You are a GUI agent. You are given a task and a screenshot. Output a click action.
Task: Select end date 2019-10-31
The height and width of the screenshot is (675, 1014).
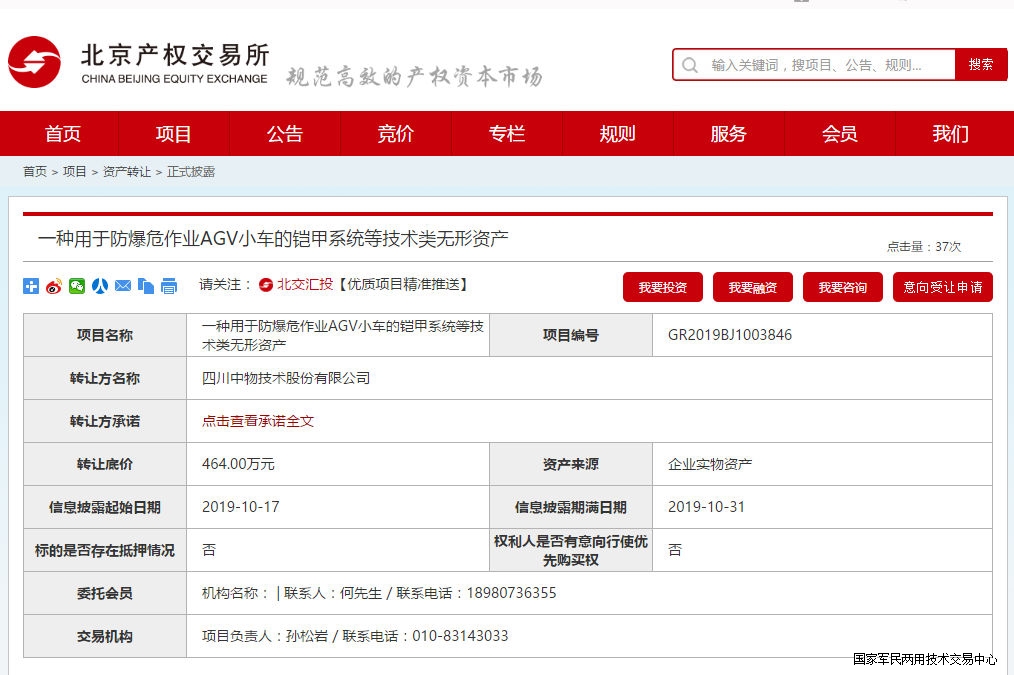[706, 507]
